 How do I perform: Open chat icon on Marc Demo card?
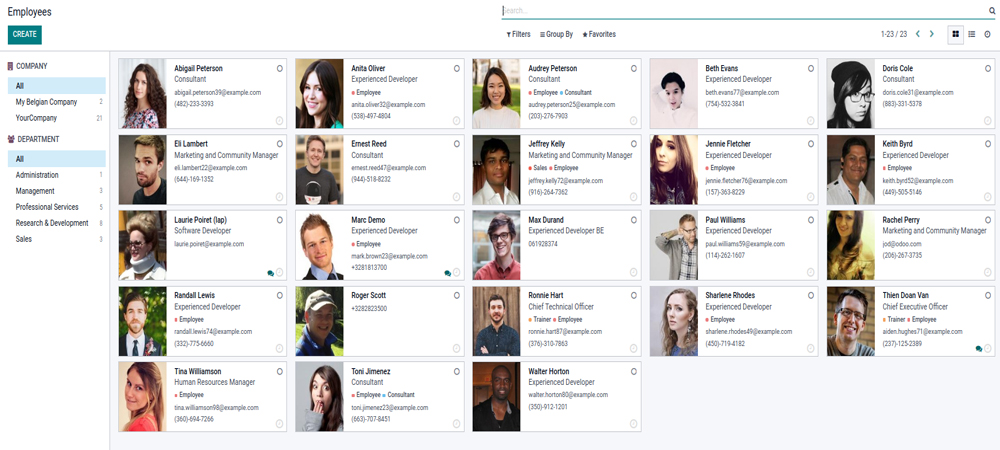pyautogui.click(x=447, y=273)
